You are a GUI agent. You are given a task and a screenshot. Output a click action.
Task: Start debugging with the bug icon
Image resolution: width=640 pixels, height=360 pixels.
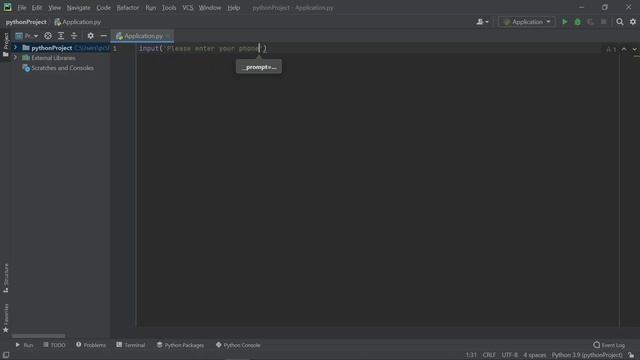(x=578, y=22)
